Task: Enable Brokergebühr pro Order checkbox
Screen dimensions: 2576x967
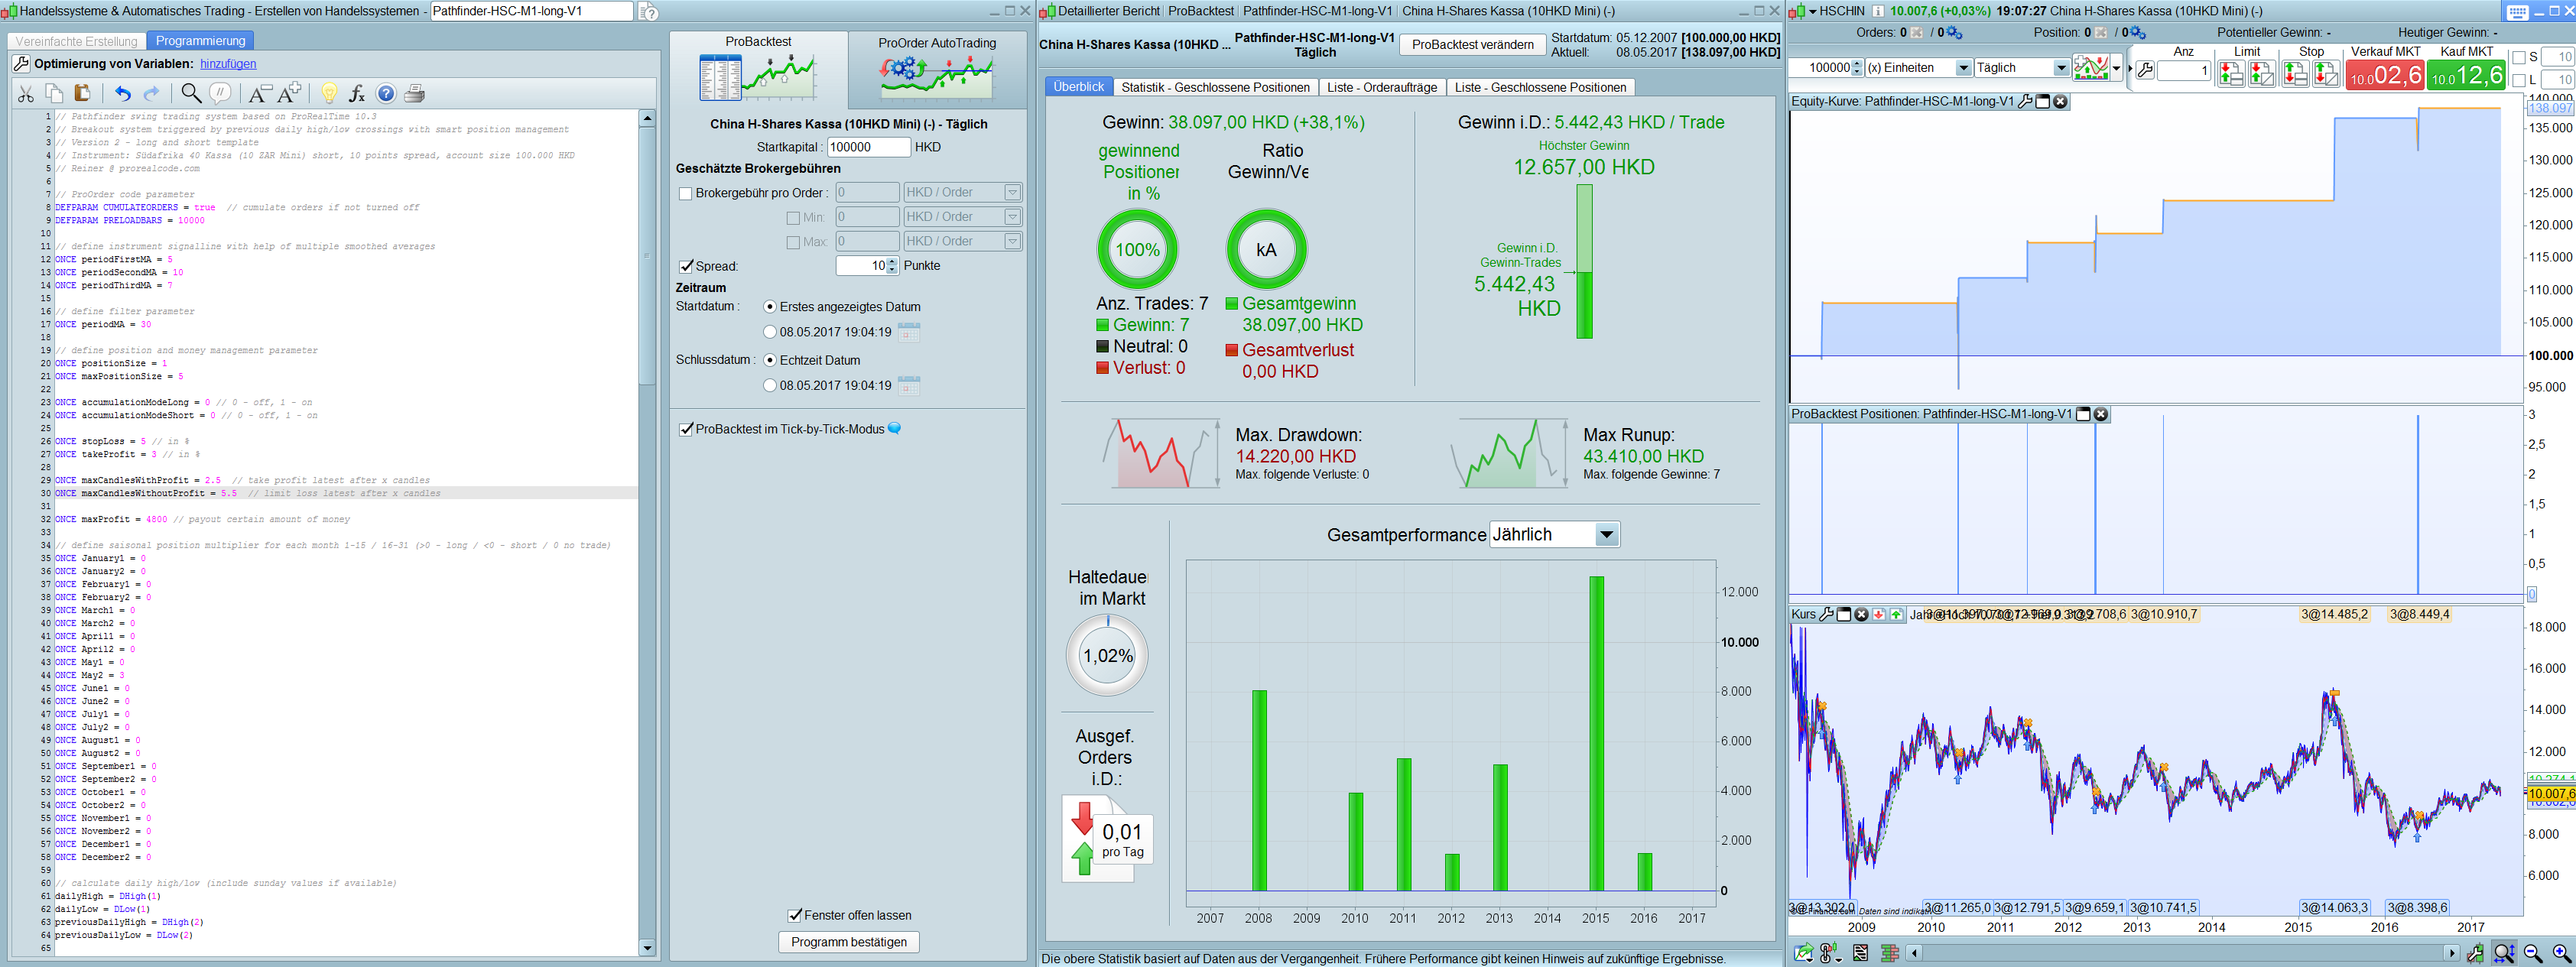Action: pyautogui.click(x=685, y=193)
